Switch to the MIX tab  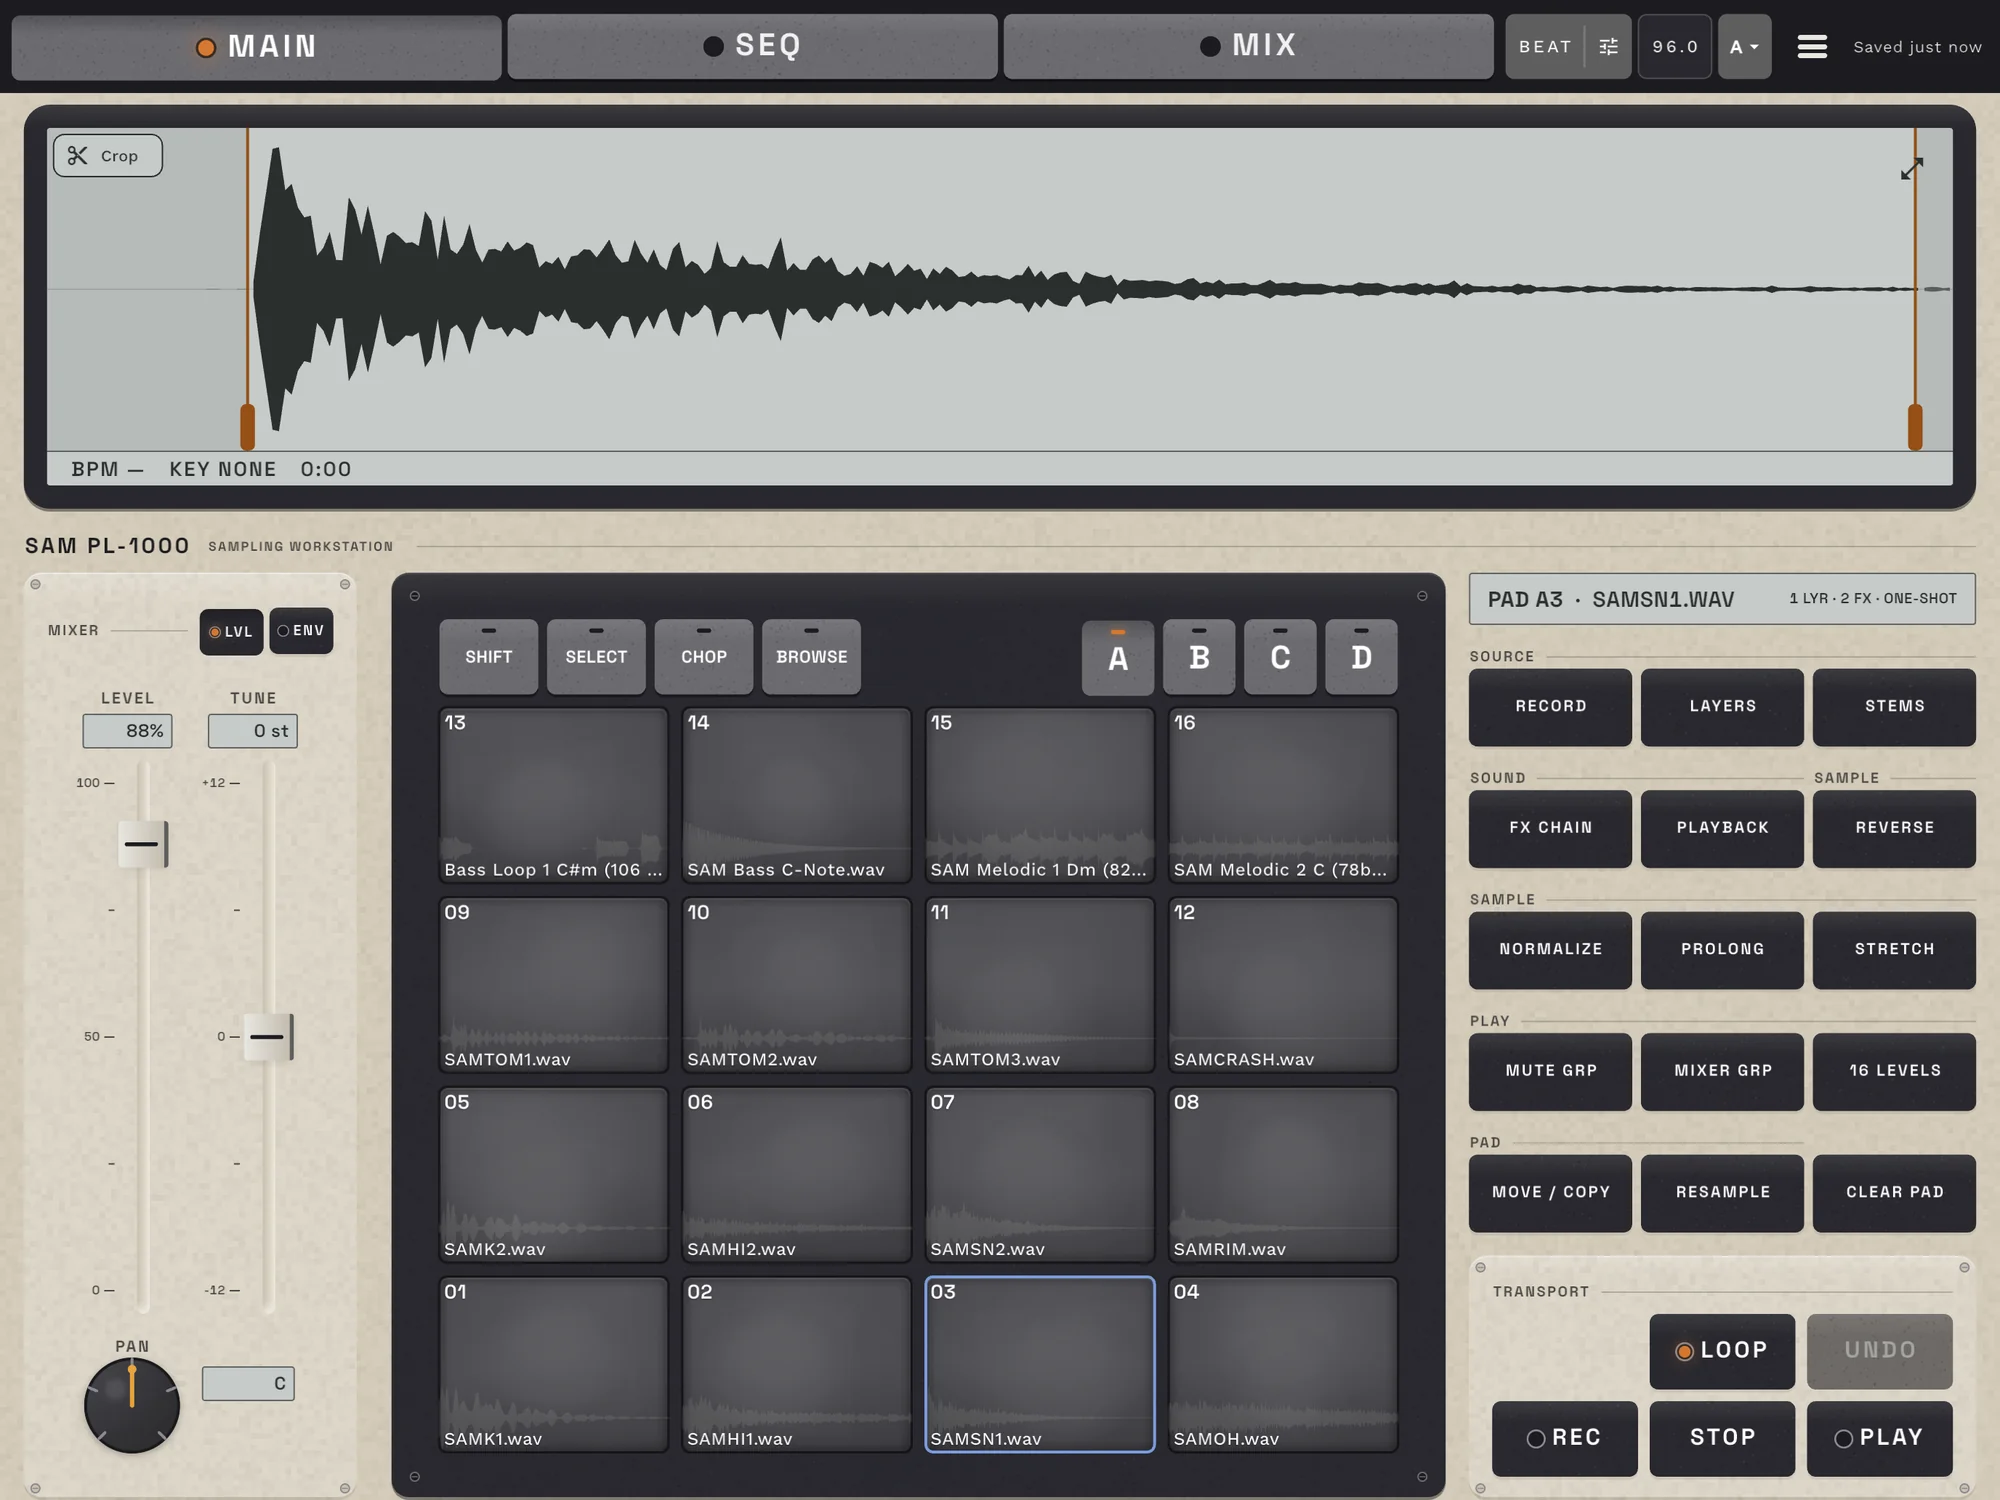point(1248,46)
